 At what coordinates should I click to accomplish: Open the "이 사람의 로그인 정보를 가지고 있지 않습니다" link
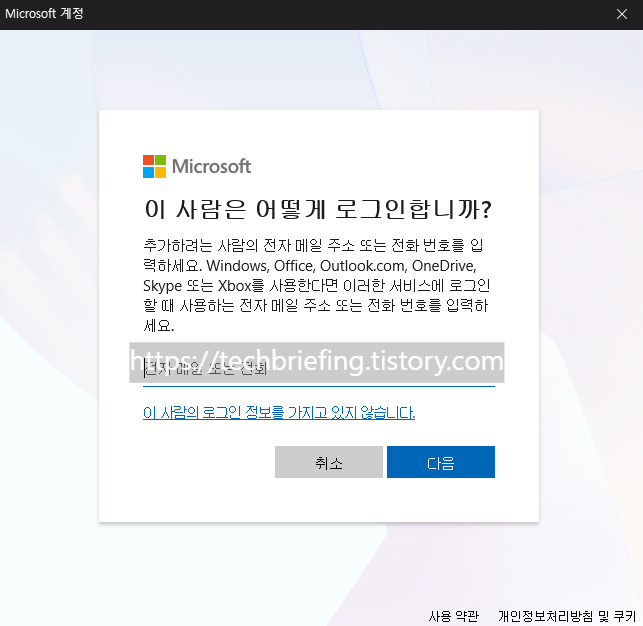279,412
